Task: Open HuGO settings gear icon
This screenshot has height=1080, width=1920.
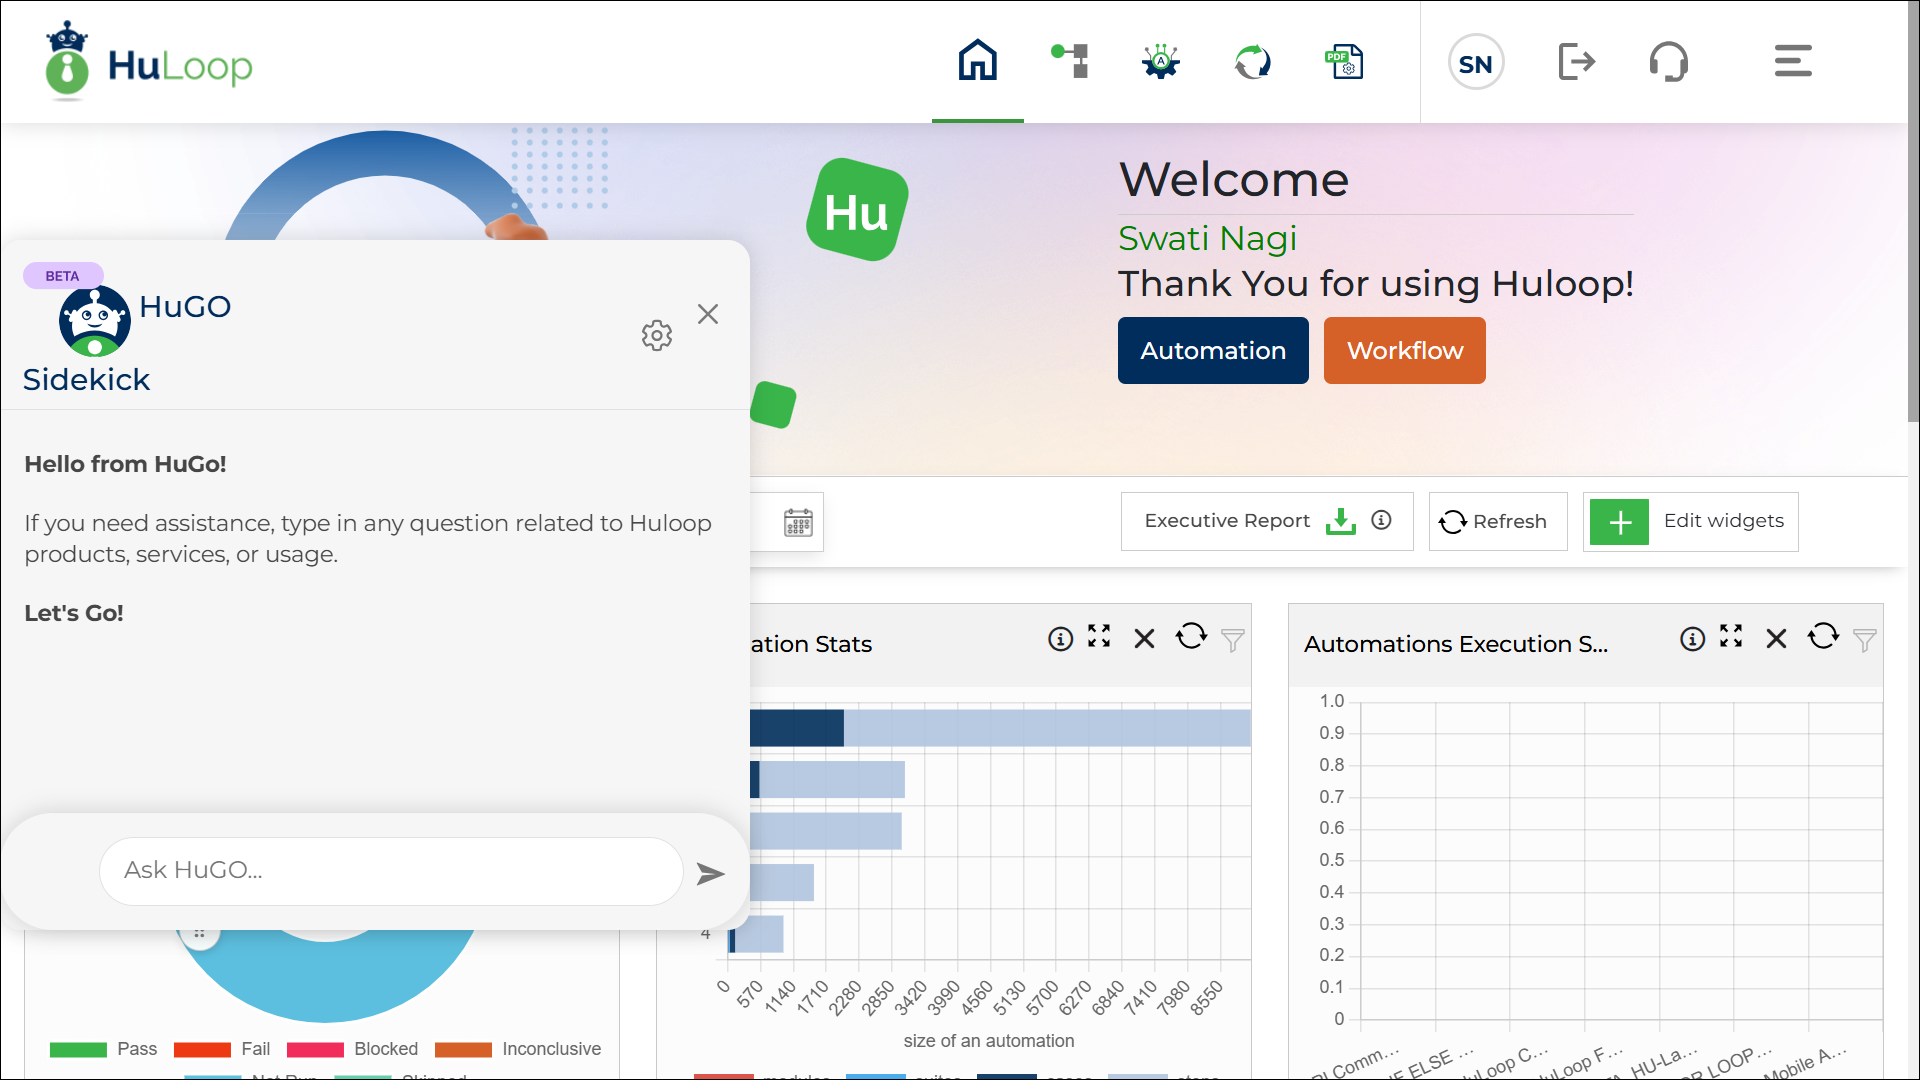Action: coord(657,335)
